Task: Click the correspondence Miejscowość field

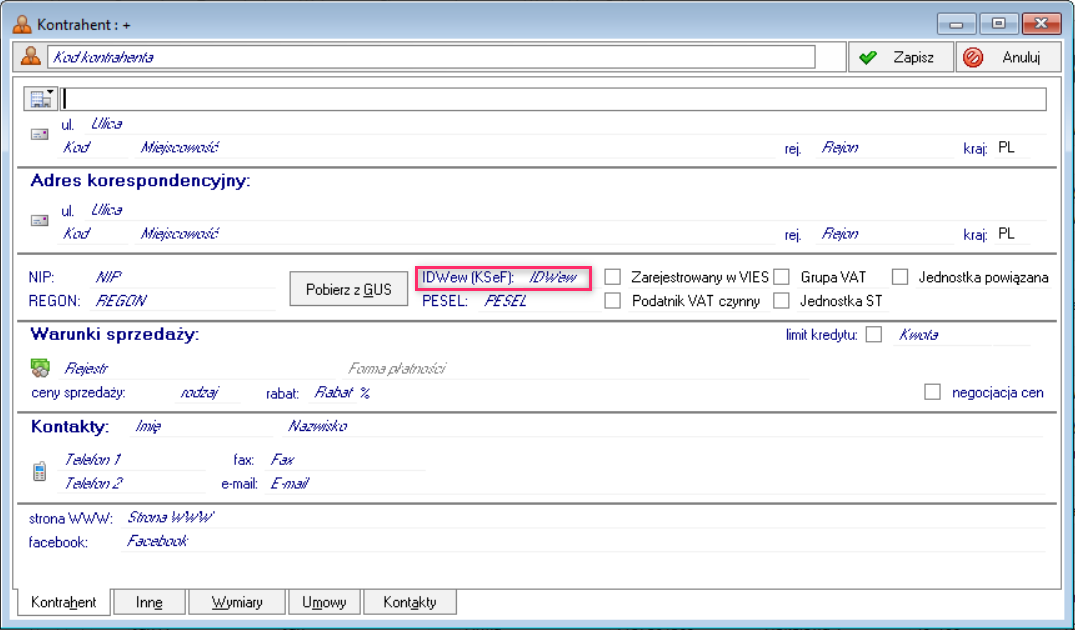Action: (455, 234)
